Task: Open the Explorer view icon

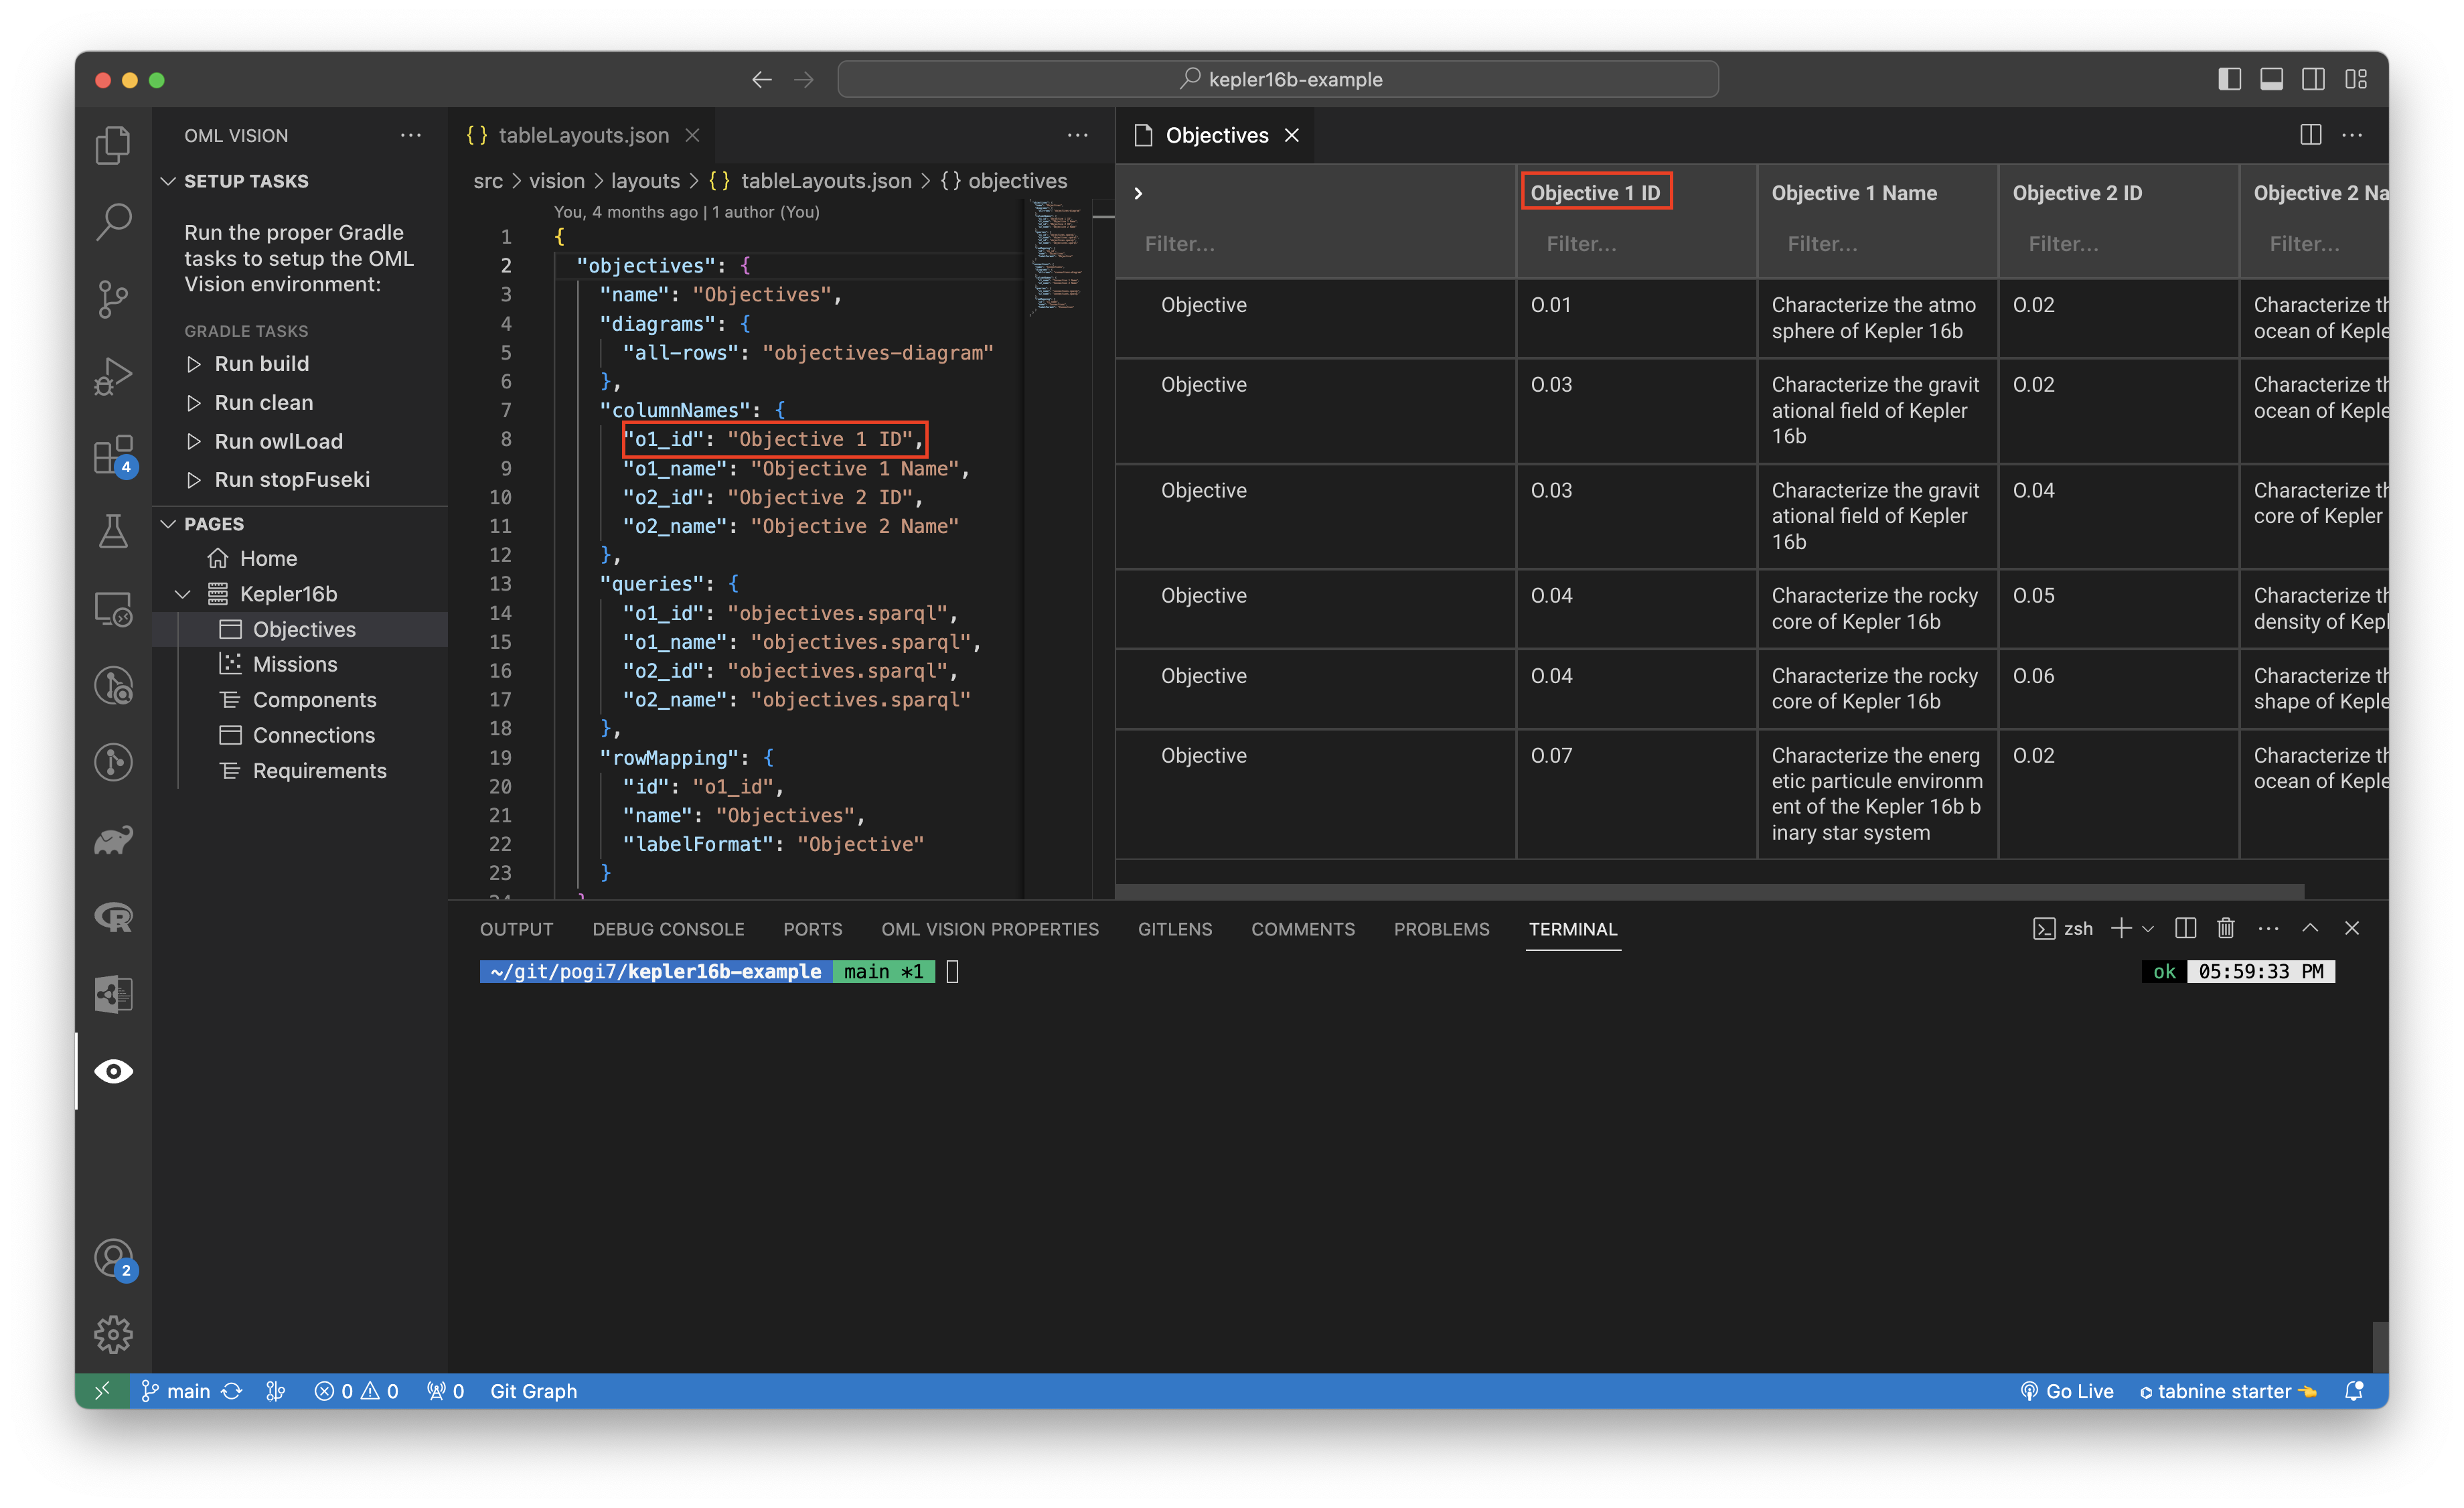Action: [x=113, y=145]
